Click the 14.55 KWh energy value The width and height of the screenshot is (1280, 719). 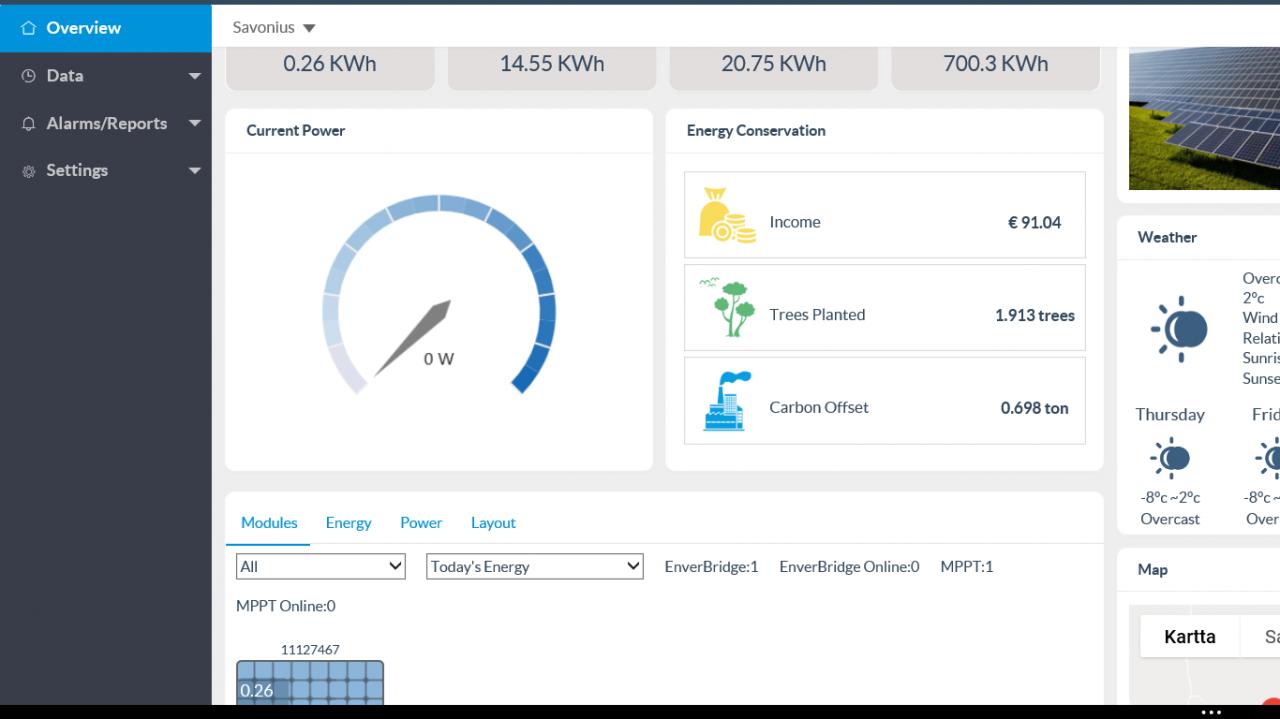(x=552, y=63)
